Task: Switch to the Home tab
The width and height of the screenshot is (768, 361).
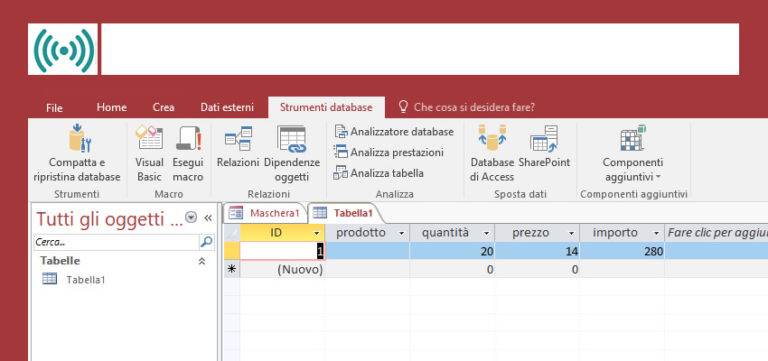Action: (x=112, y=107)
